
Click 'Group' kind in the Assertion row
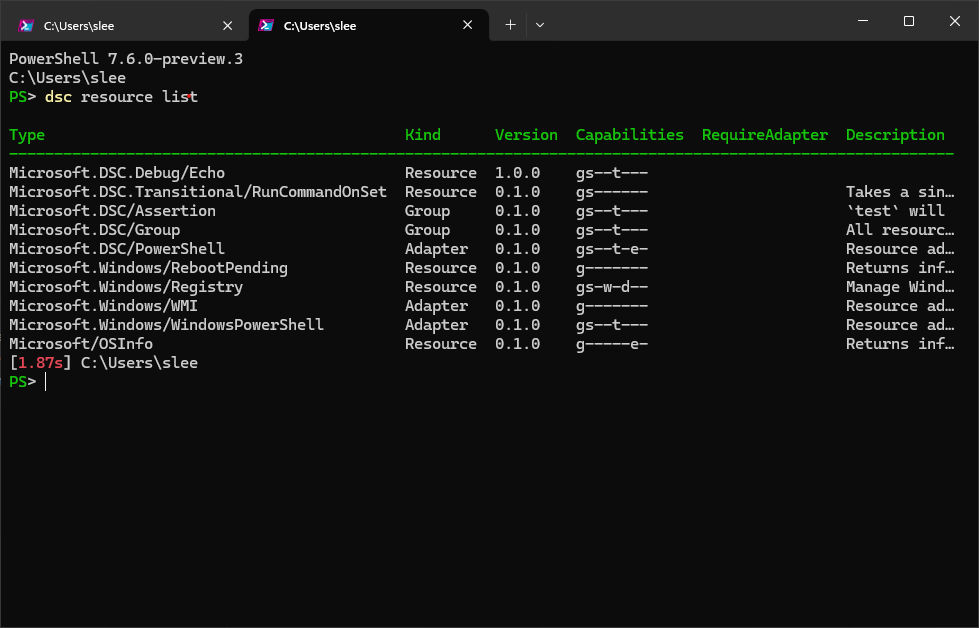click(x=427, y=211)
